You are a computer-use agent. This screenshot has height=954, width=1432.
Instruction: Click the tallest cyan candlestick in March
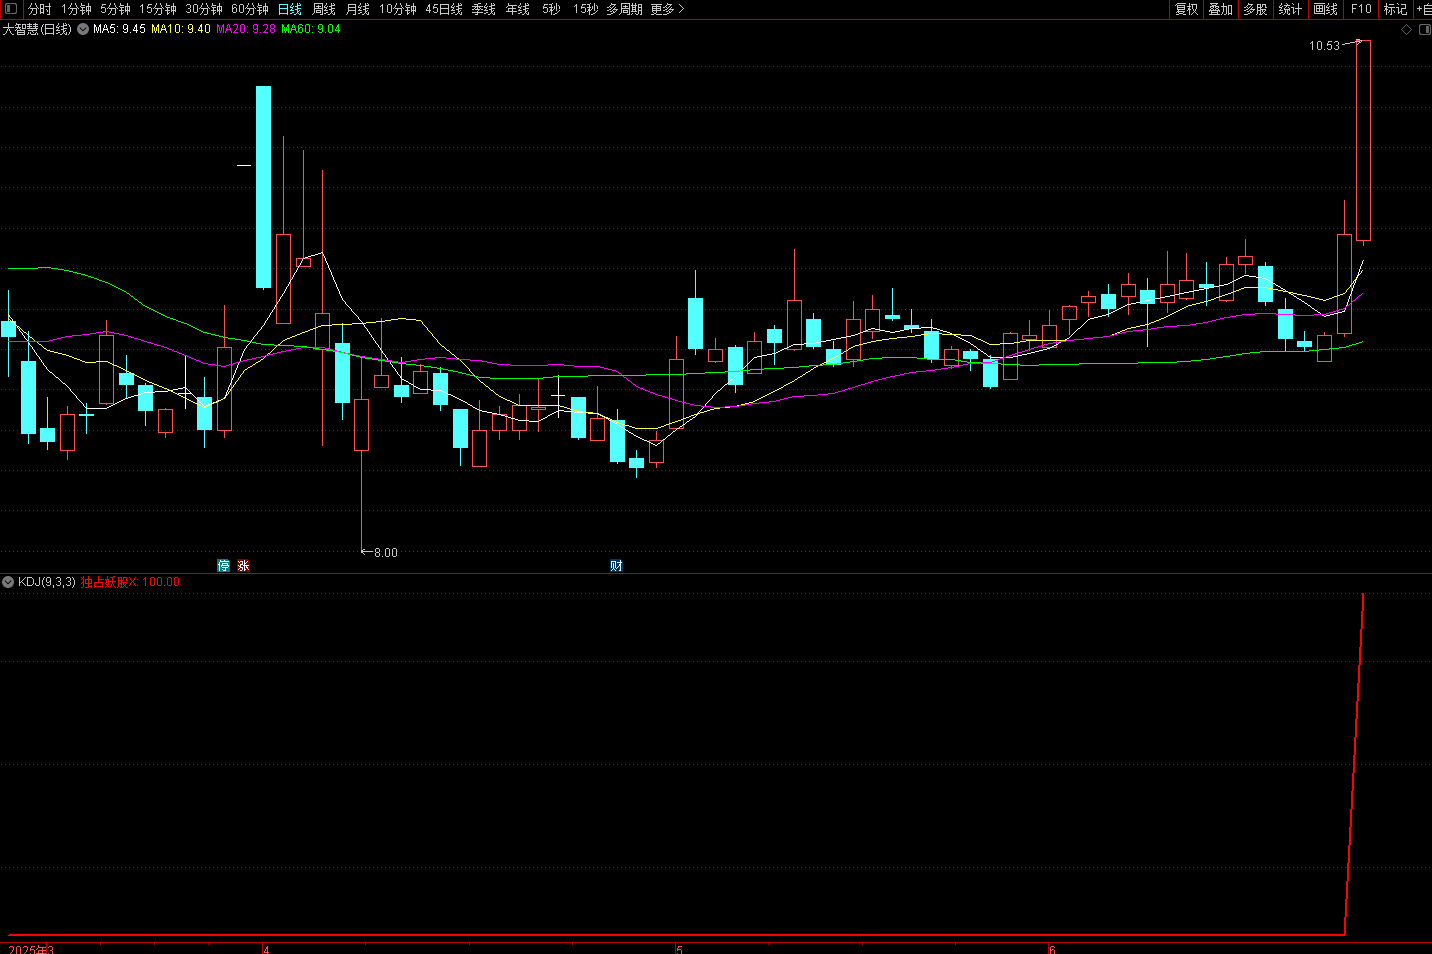pos(263,187)
